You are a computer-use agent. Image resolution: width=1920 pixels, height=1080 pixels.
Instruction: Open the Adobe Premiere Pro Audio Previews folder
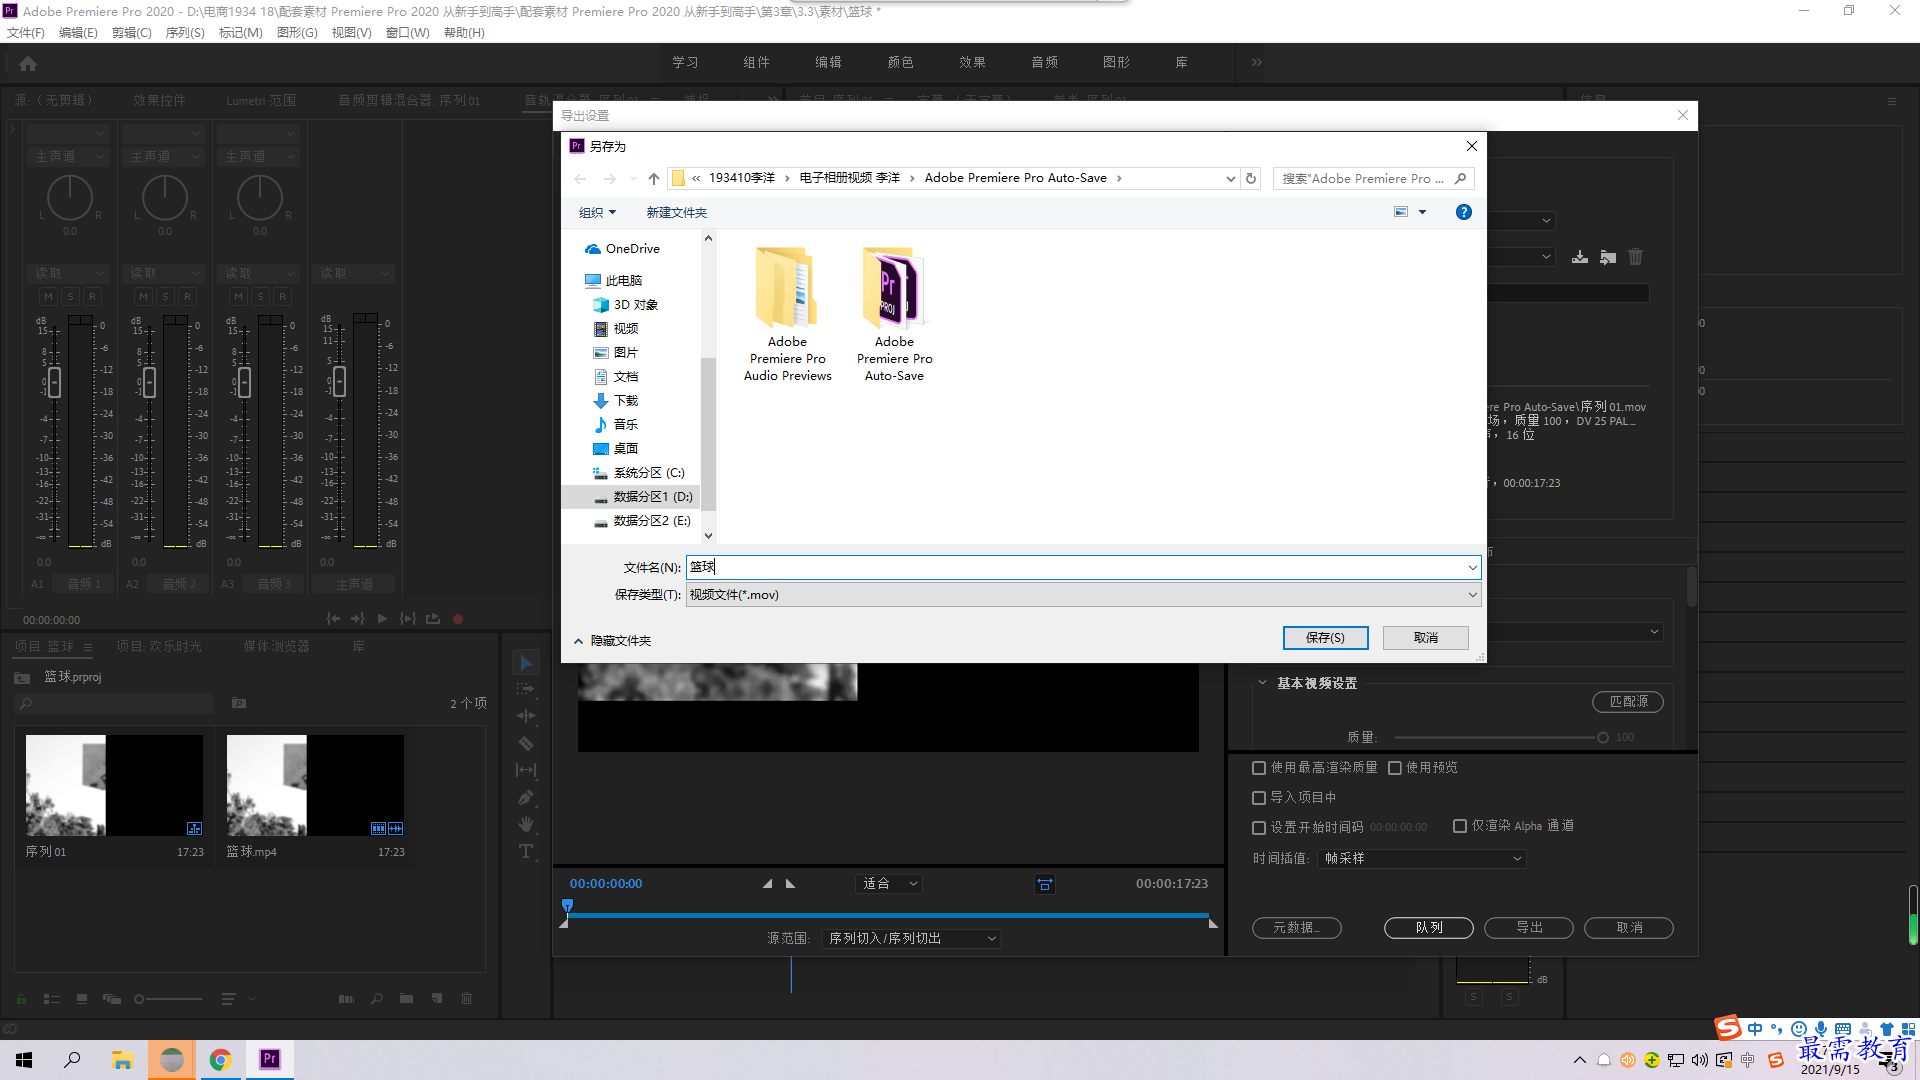point(788,314)
